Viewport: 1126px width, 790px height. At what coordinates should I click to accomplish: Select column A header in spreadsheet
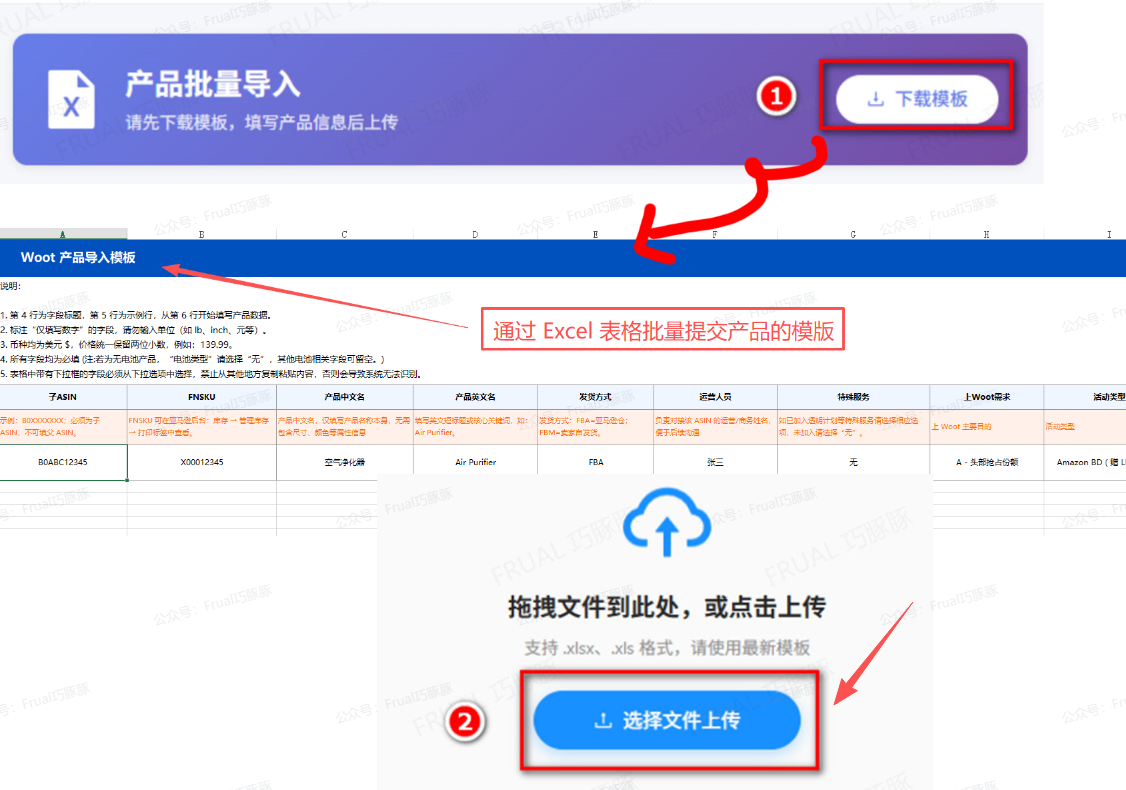pyautogui.click(x=63, y=234)
